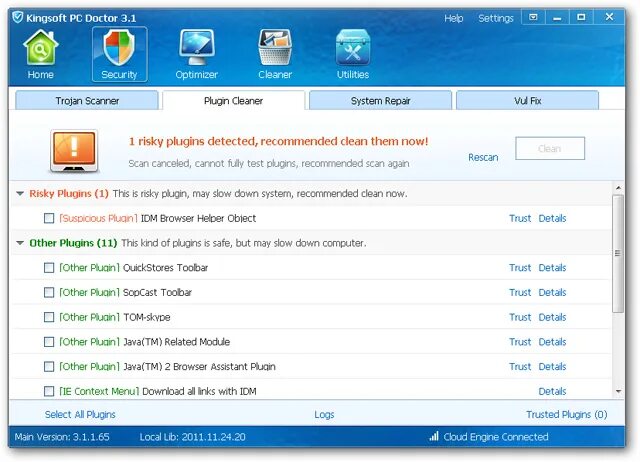The image size is (640, 462).
Task: Trust the IDM Browser Helper Object
Action: tap(520, 218)
